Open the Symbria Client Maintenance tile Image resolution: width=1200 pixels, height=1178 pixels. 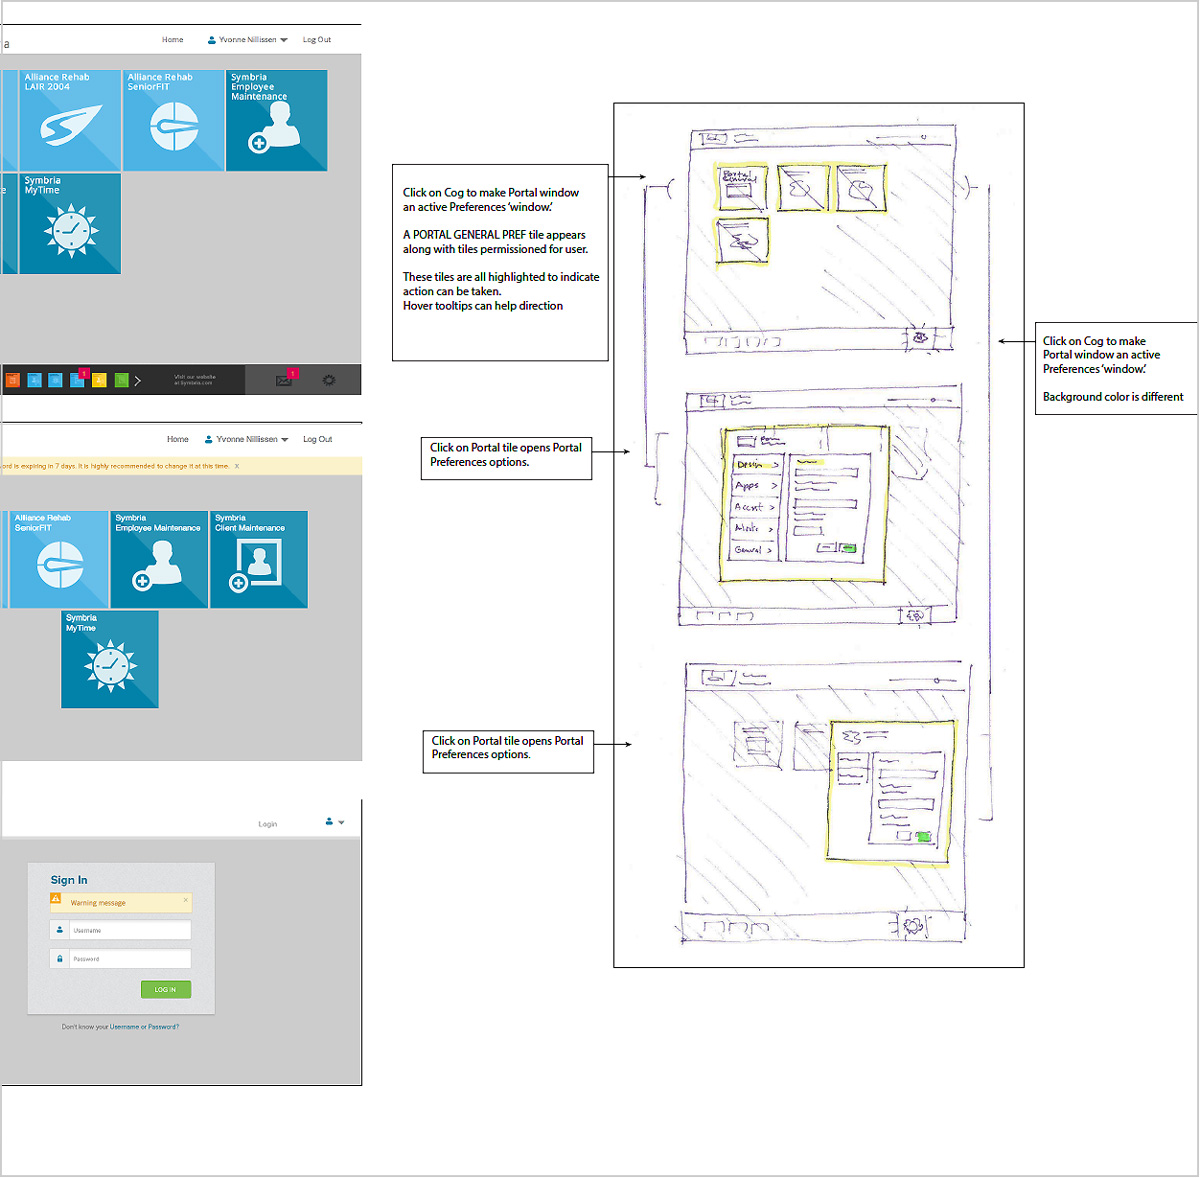(258, 560)
